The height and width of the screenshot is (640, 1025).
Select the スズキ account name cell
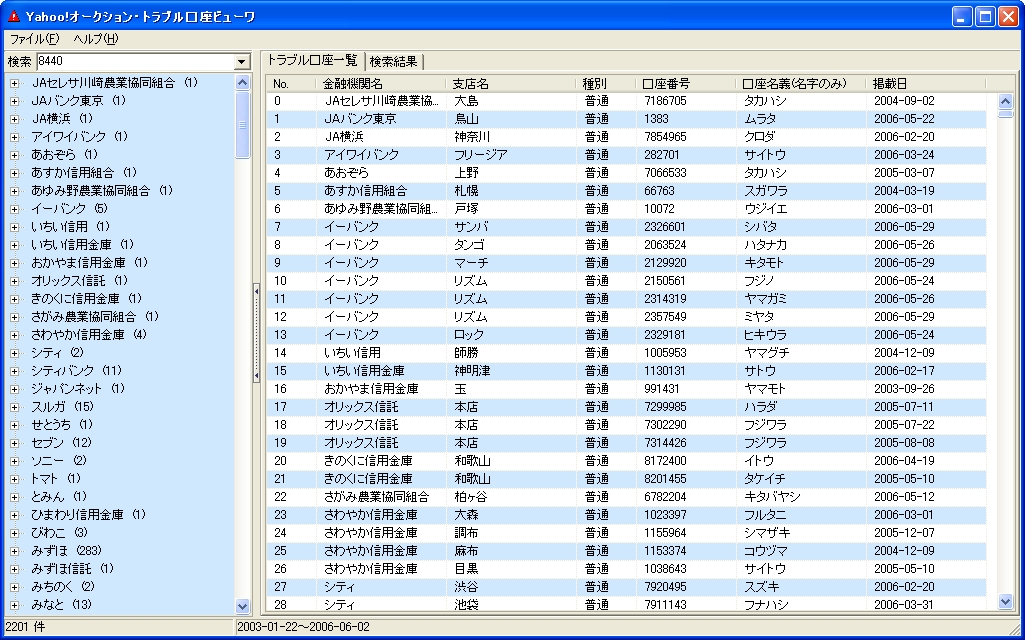762,586
